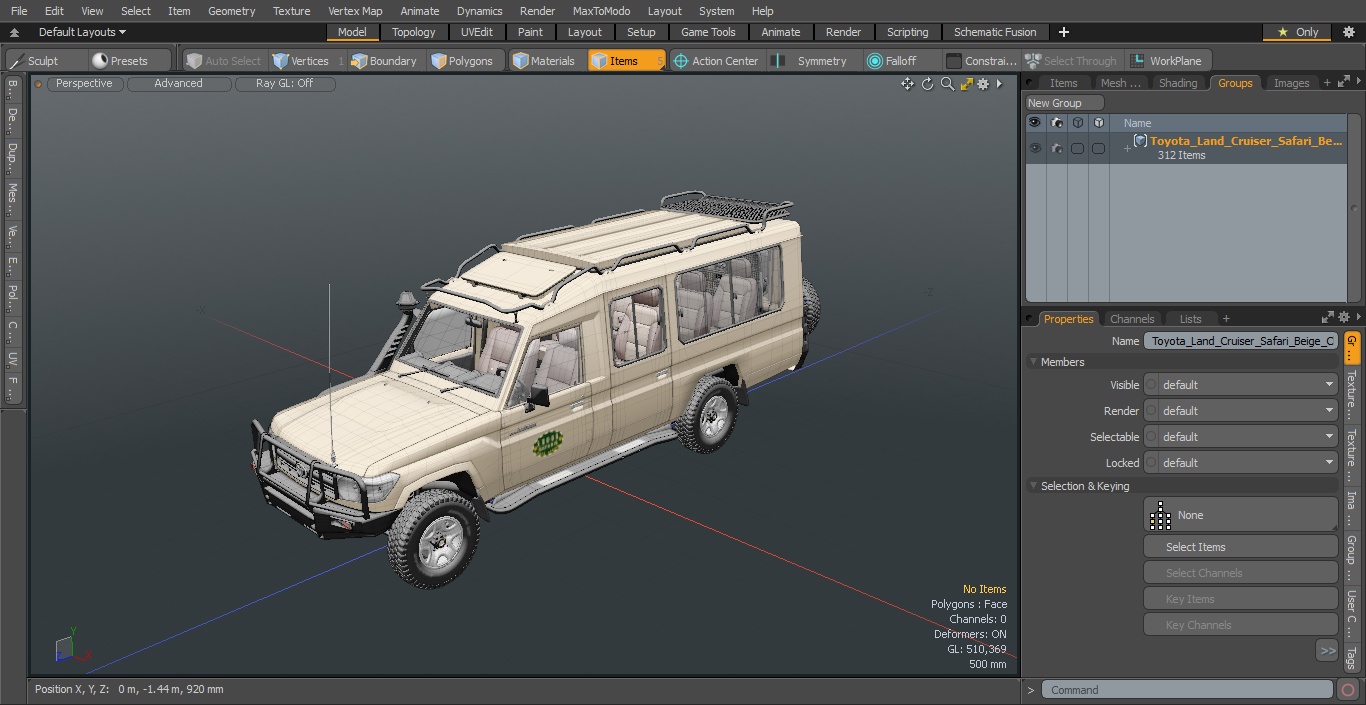This screenshot has height=705, width=1366.
Task: Click the Select Items button
Action: pyautogui.click(x=1240, y=547)
